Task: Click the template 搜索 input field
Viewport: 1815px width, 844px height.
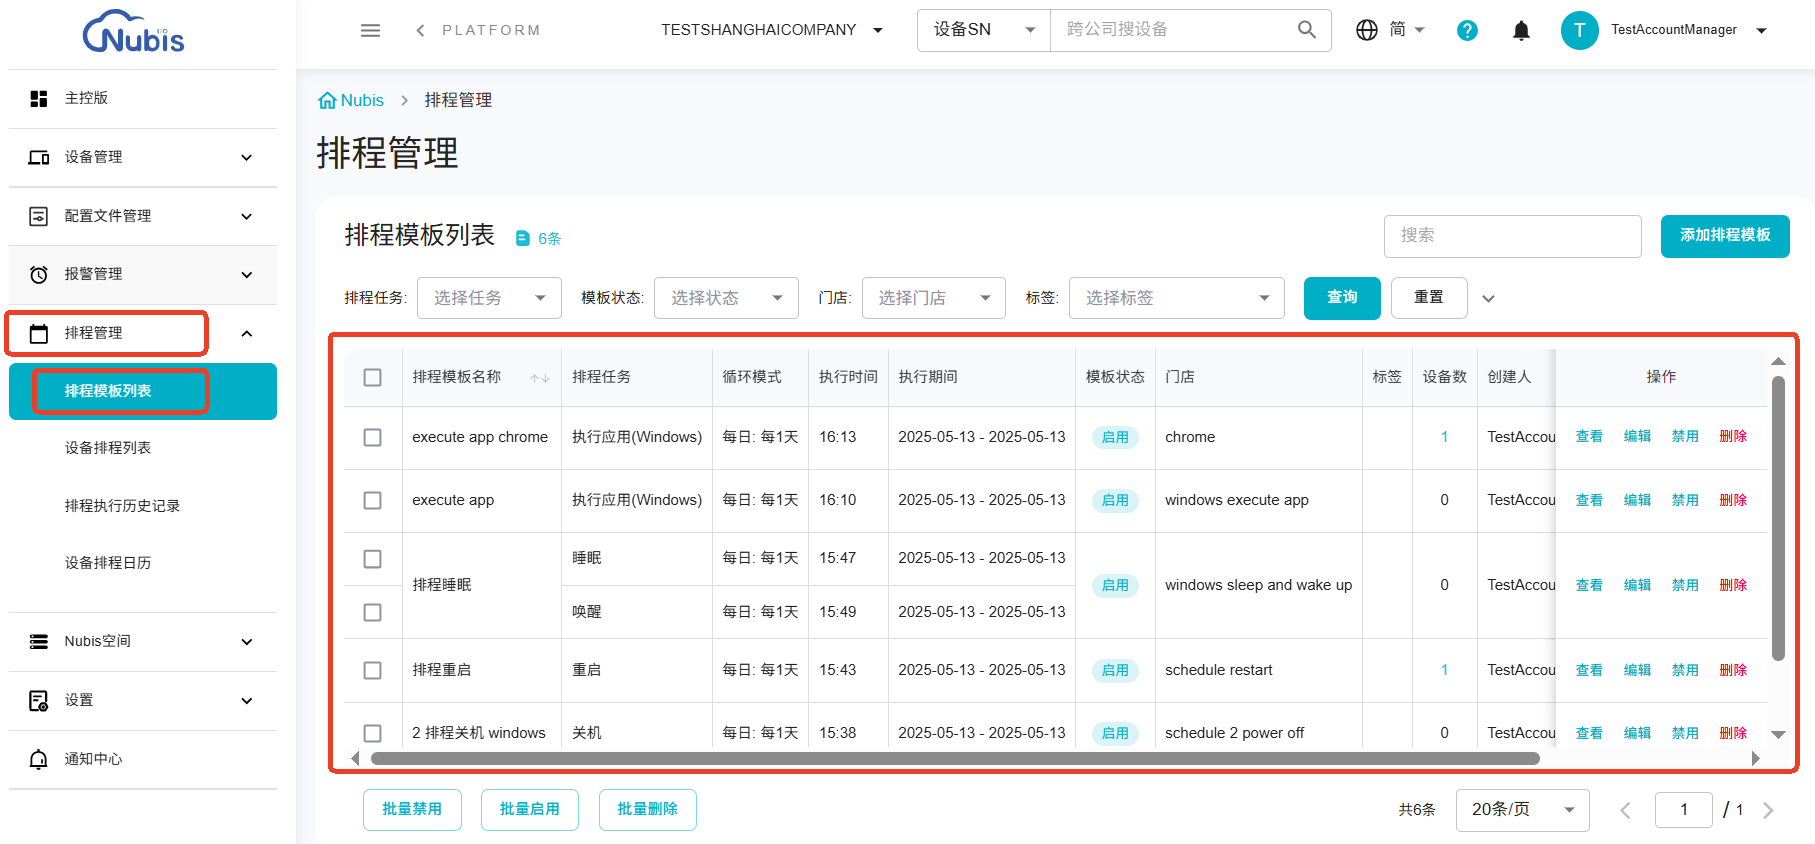Action: coord(1513,236)
